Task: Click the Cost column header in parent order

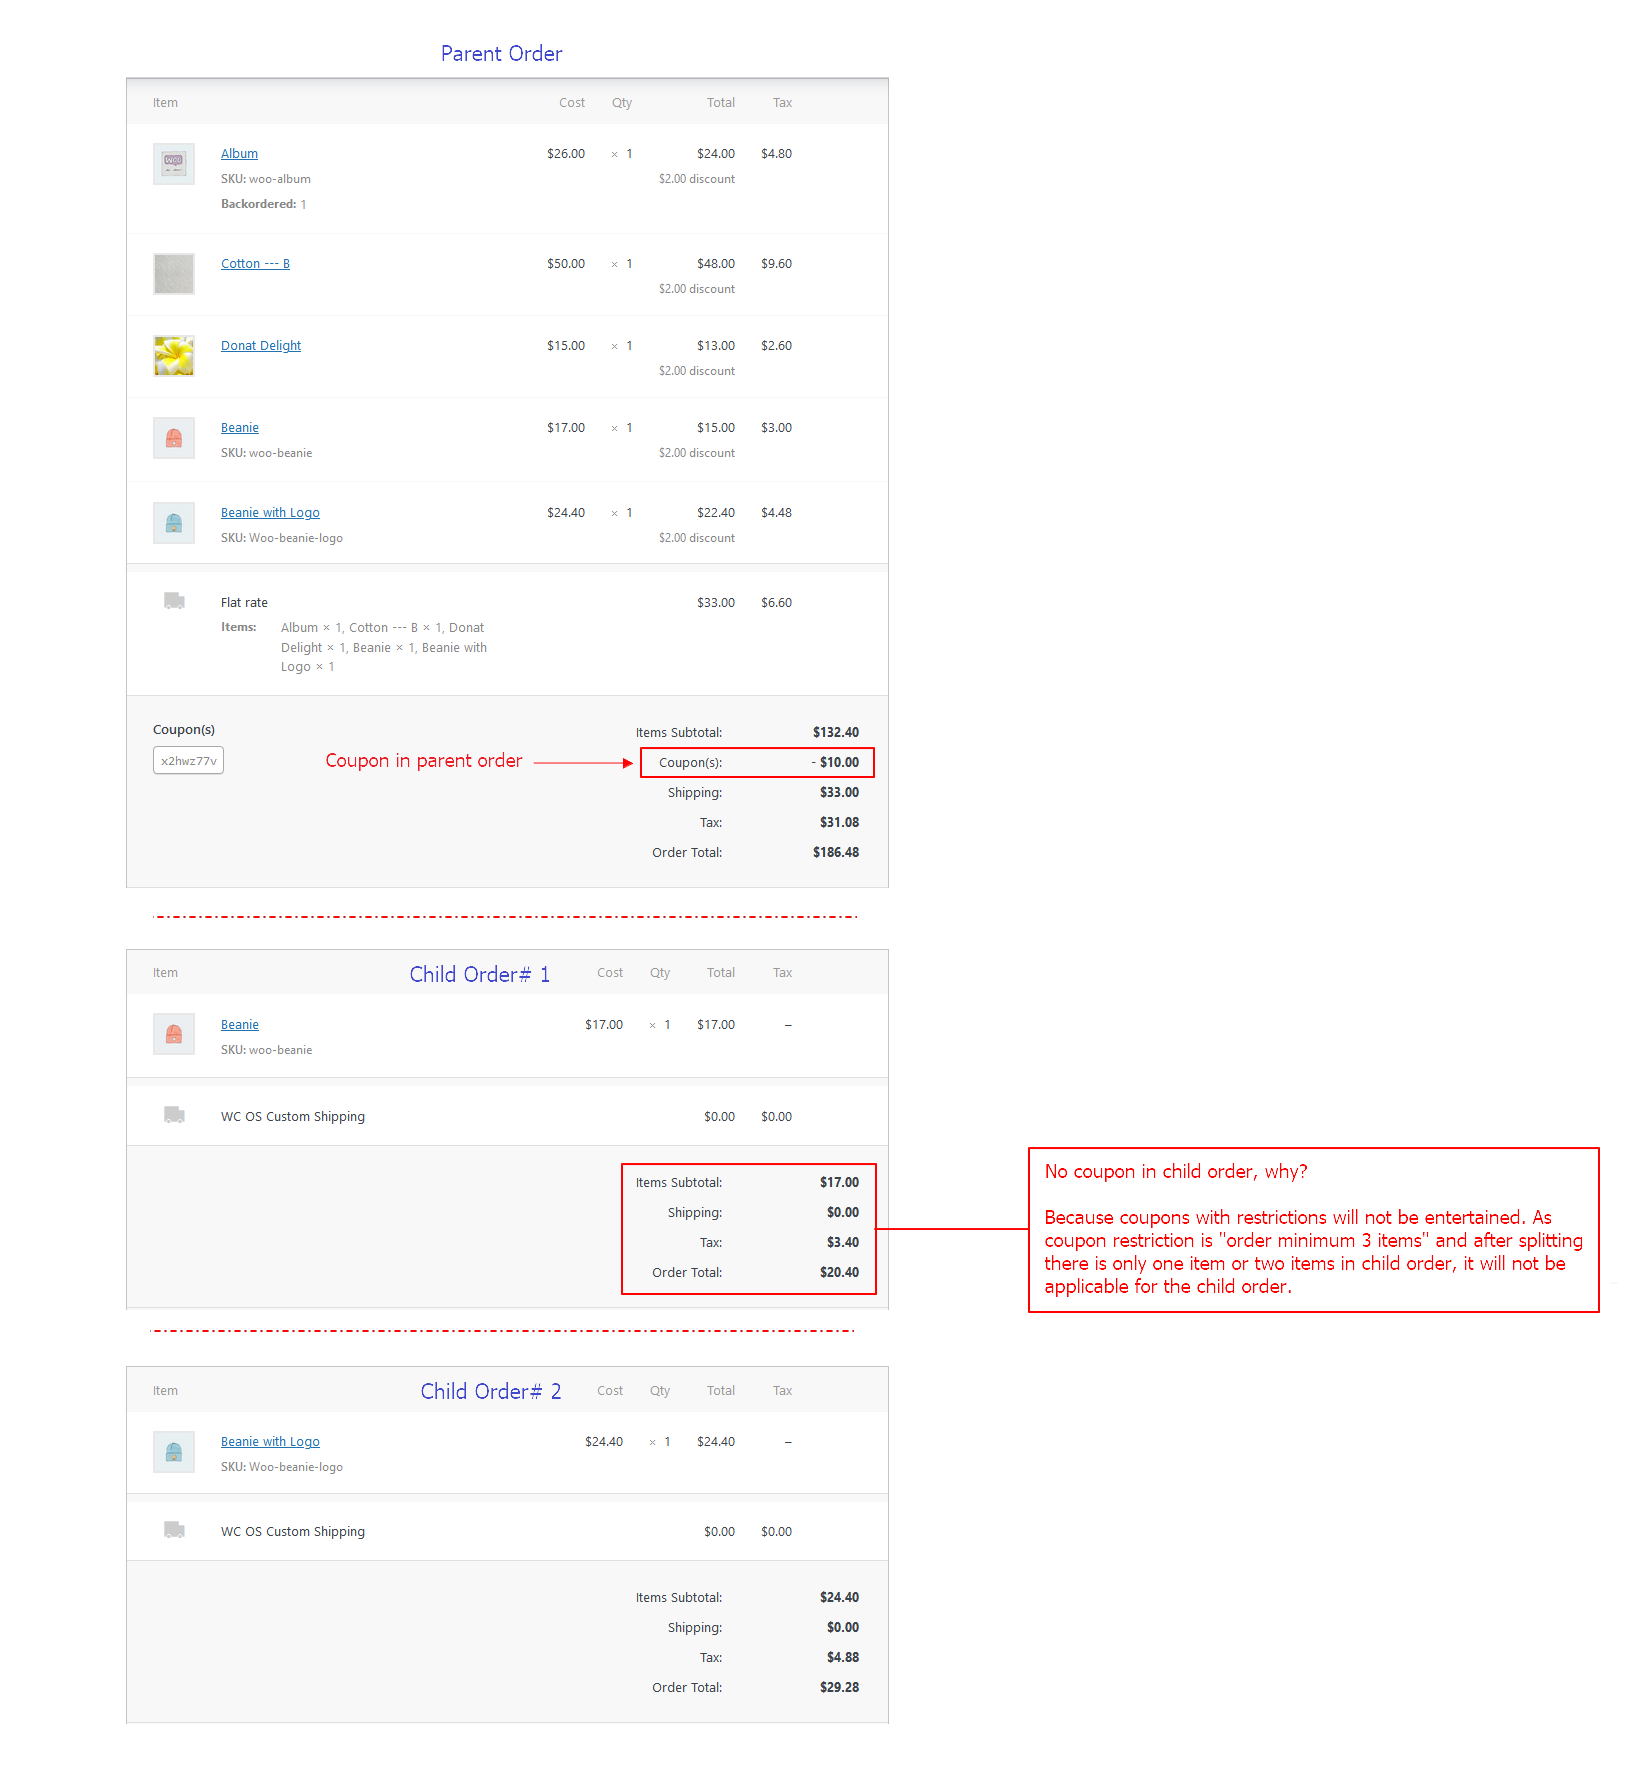Action: (572, 103)
